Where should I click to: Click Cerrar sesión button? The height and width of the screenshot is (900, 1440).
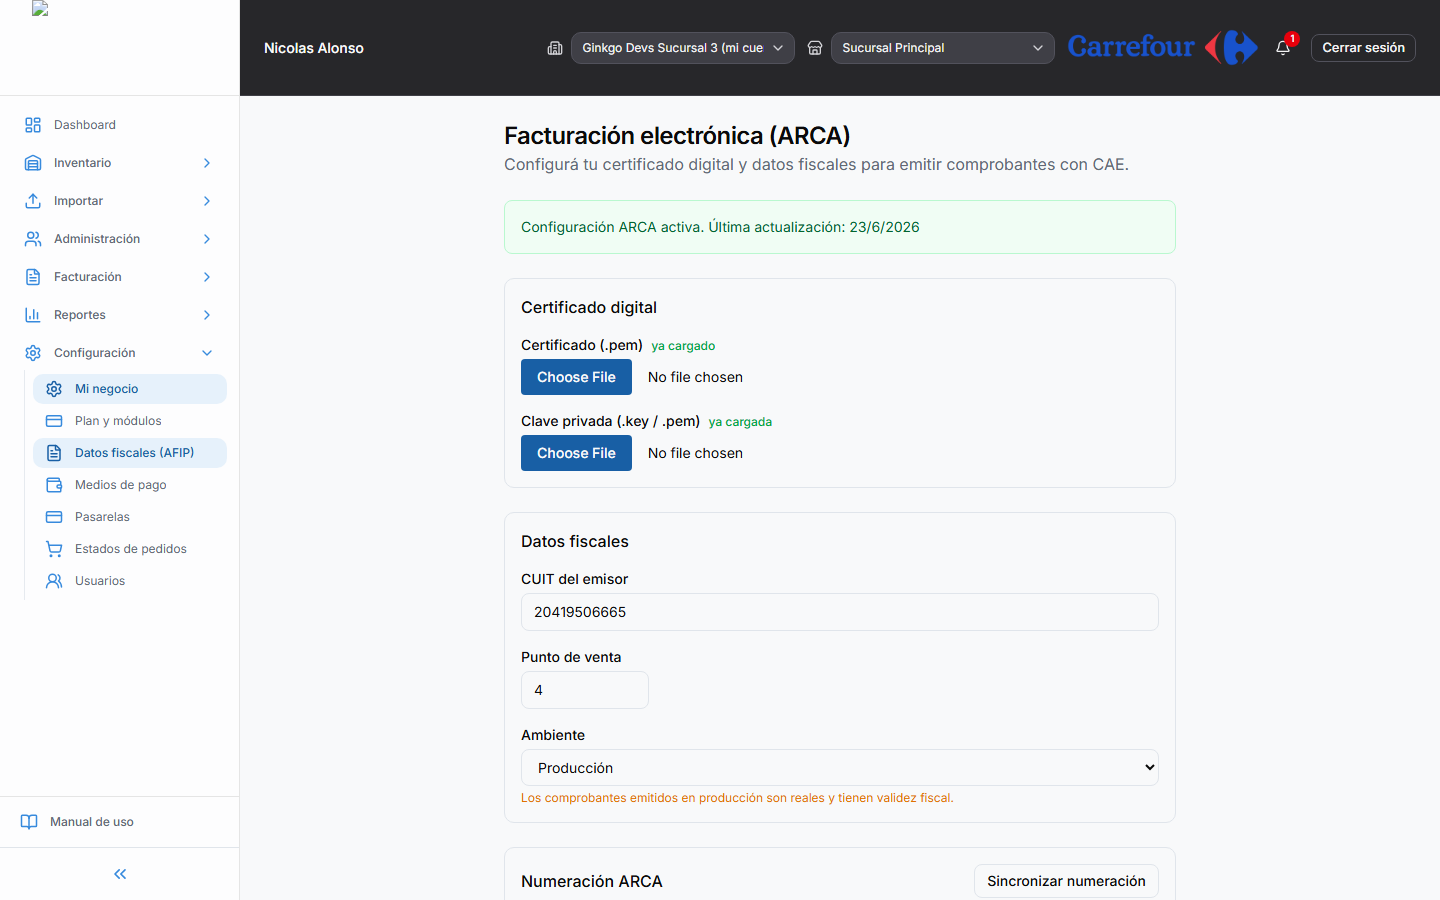point(1363,48)
